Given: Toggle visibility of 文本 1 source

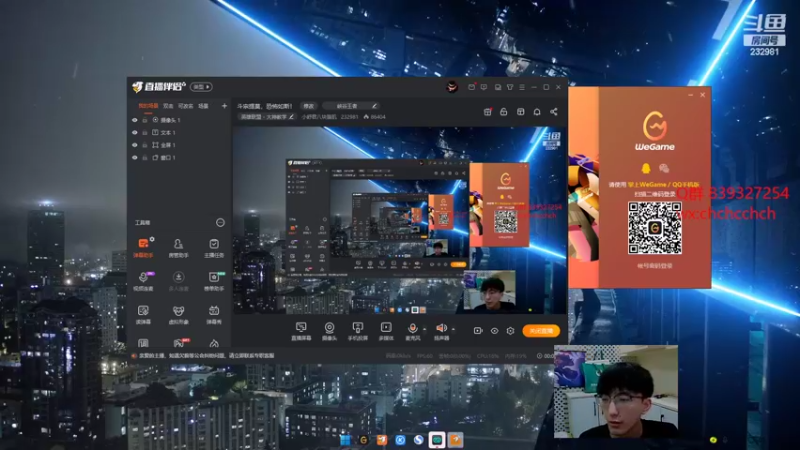Looking at the screenshot, I should click(135, 133).
